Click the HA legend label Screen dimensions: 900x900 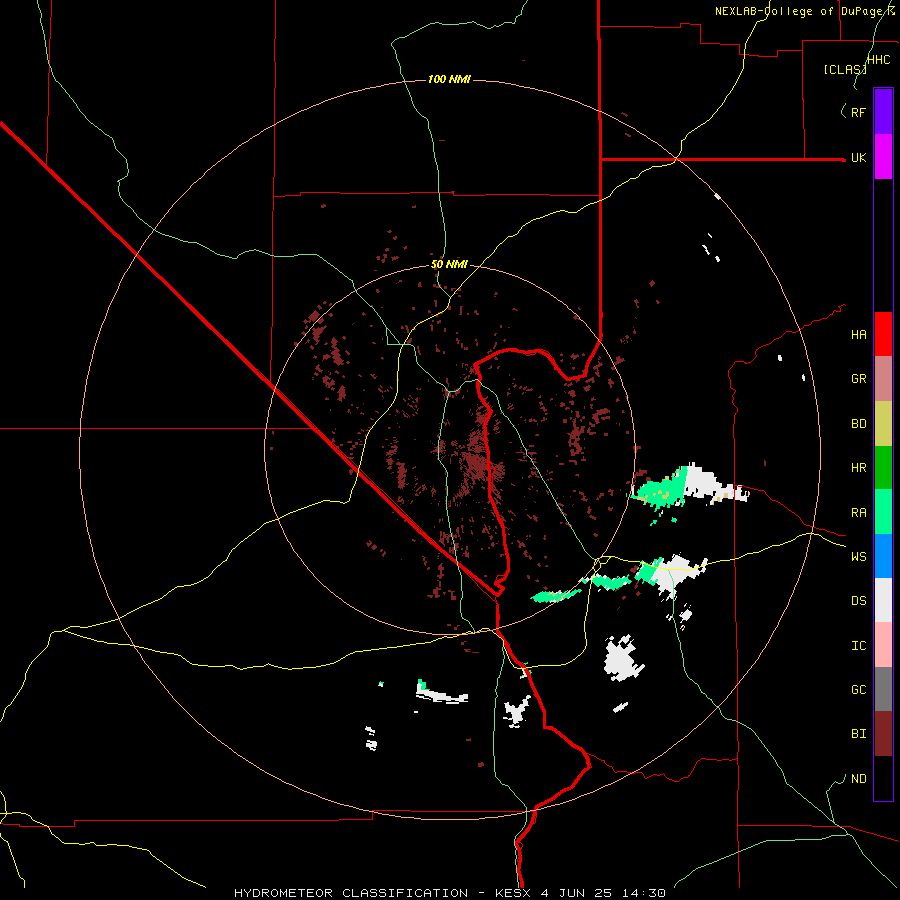coord(858,335)
